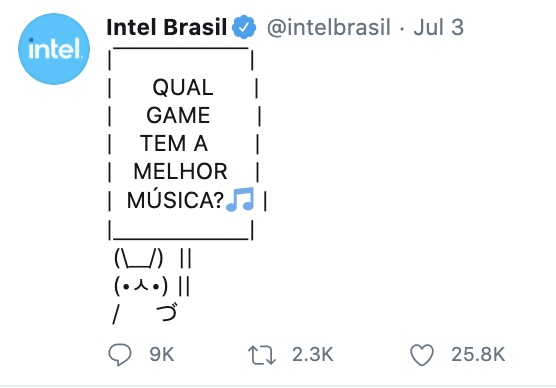Click the 2.3K retweet count
The width and height of the screenshot is (556, 388).
point(313,355)
